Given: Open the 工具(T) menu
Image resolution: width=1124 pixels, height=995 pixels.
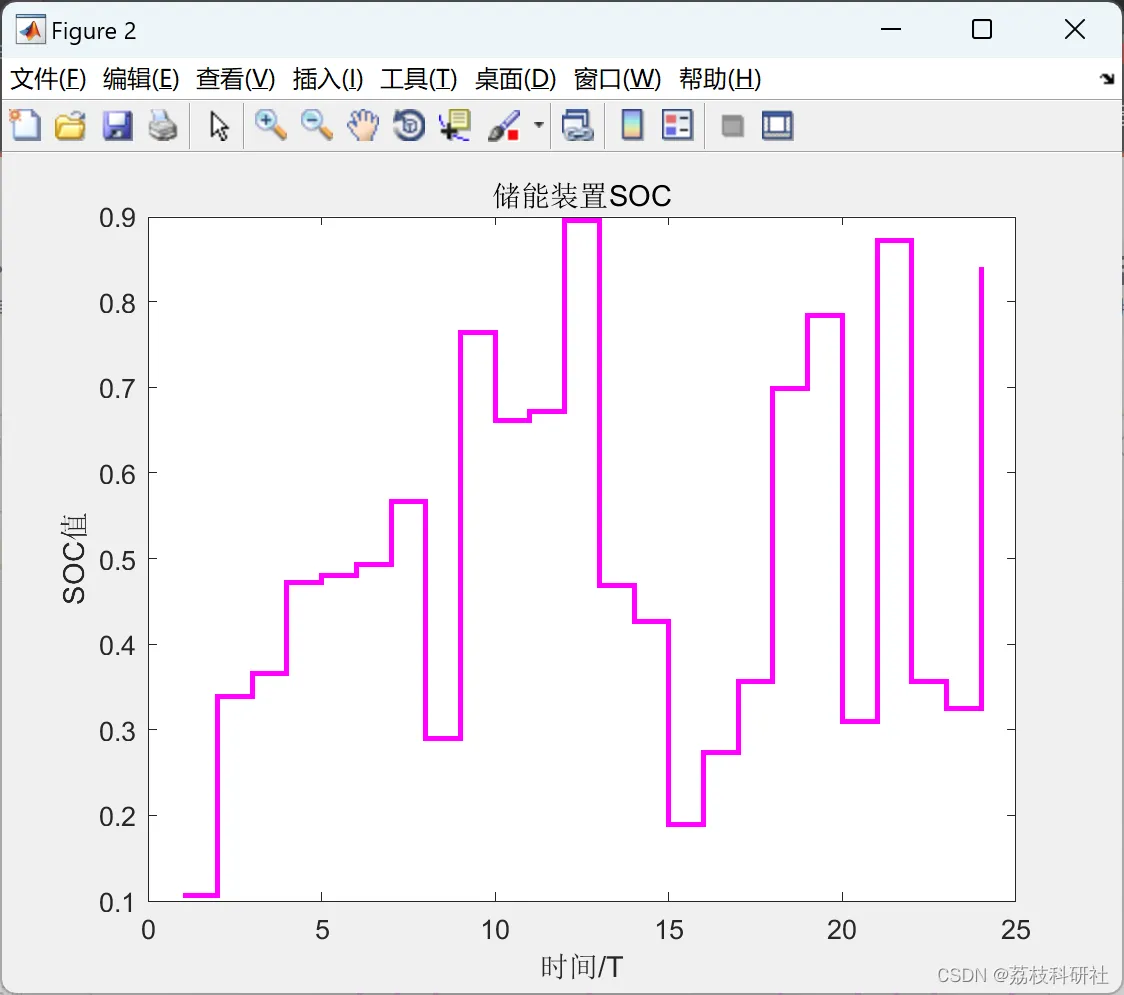Looking at the screenshot, I should tap(419, 79).
